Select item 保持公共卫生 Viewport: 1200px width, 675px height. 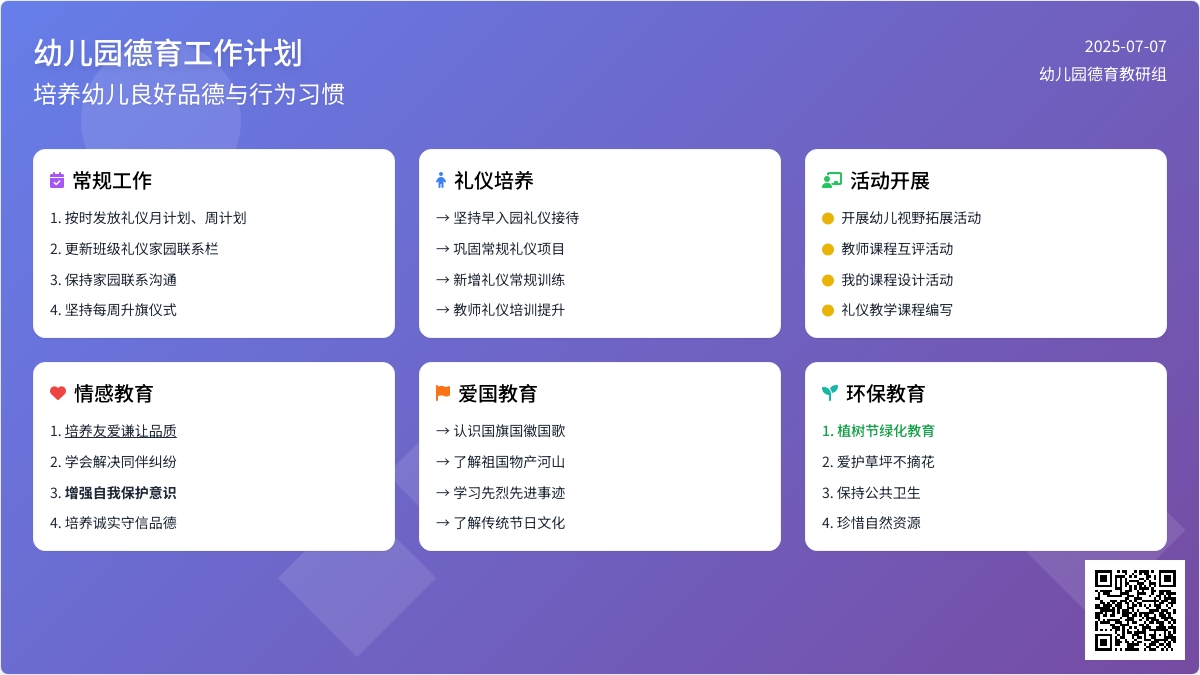871,493
